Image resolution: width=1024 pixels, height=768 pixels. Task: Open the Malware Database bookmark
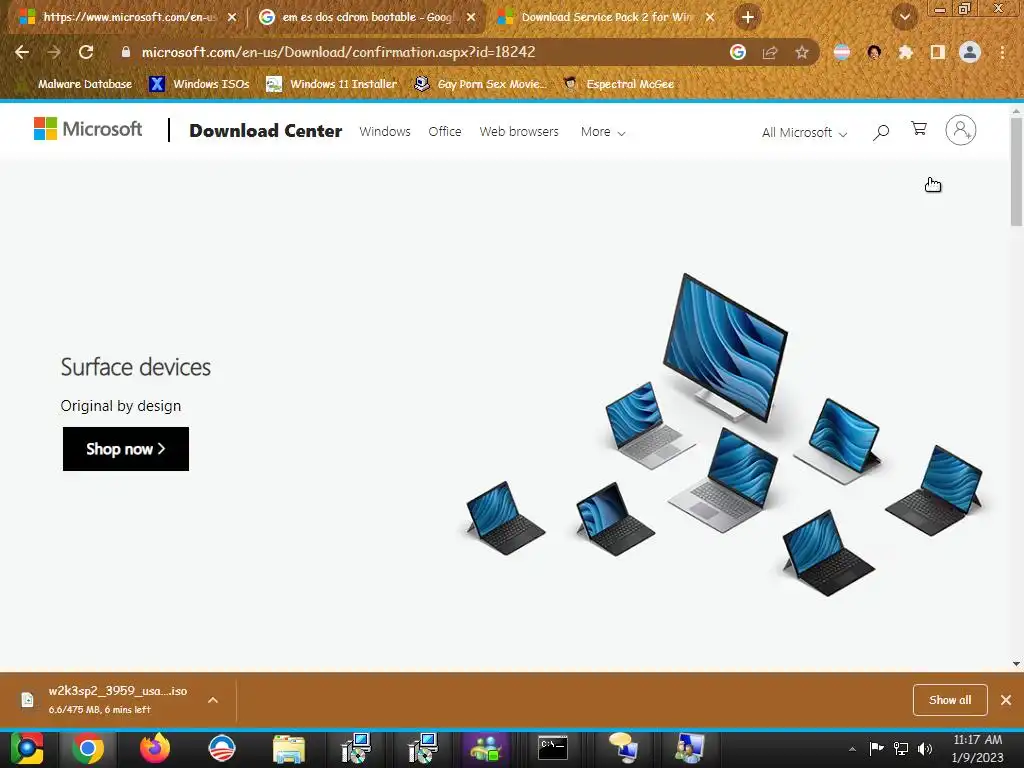coord(84,84)
